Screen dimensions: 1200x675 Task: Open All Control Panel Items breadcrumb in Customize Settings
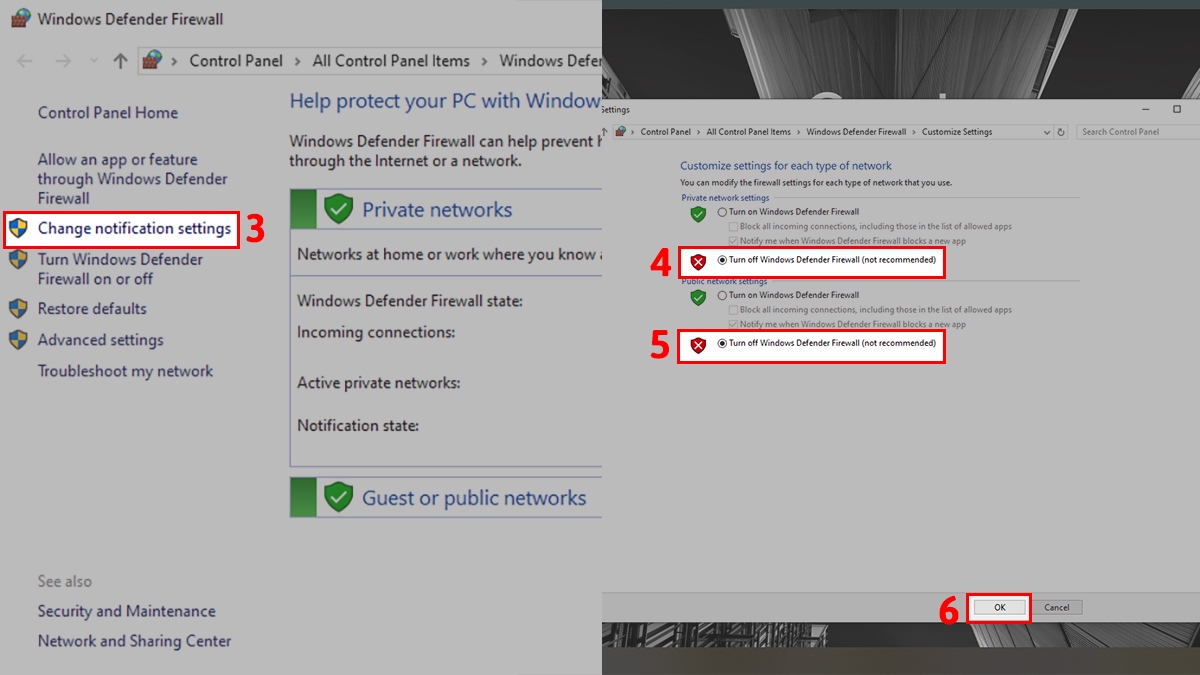point(749,132)
